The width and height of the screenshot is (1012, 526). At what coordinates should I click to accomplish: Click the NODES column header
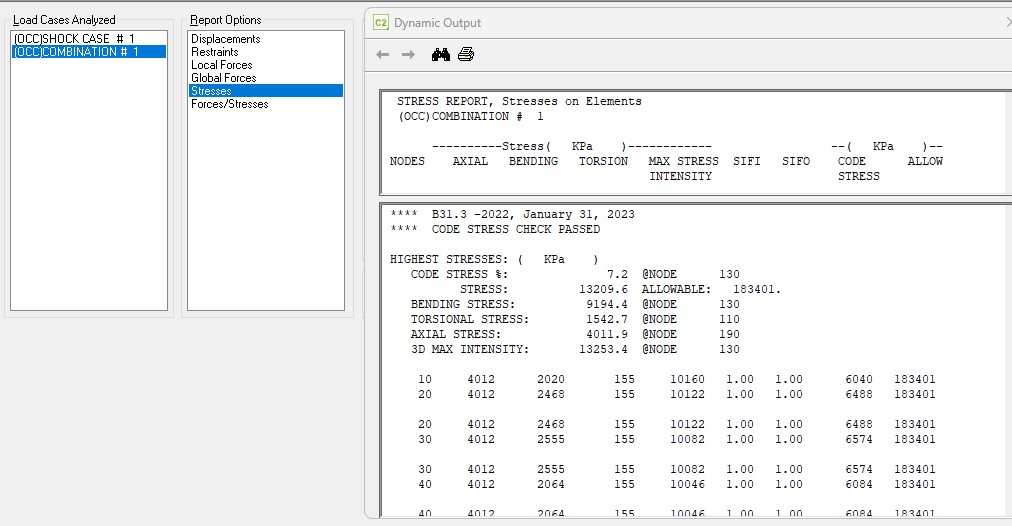pos(407,161)
